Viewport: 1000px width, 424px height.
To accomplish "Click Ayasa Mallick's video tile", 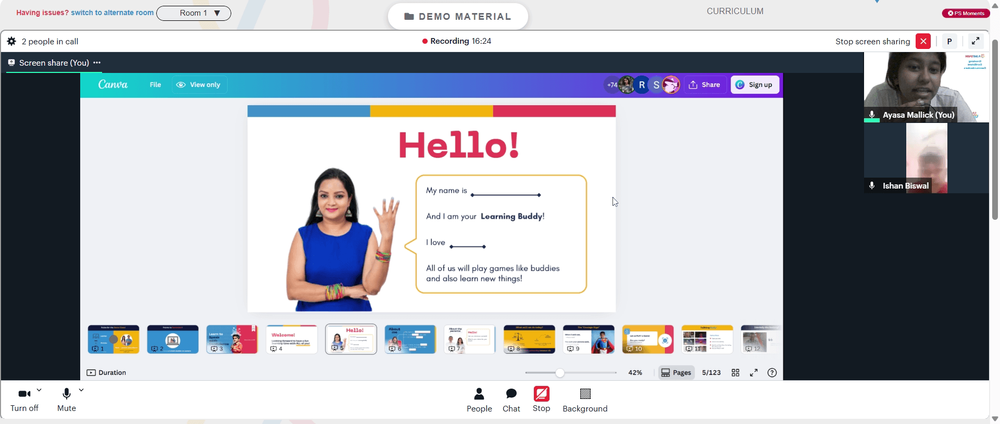I will pyautogui.click(x=926, y=87).
